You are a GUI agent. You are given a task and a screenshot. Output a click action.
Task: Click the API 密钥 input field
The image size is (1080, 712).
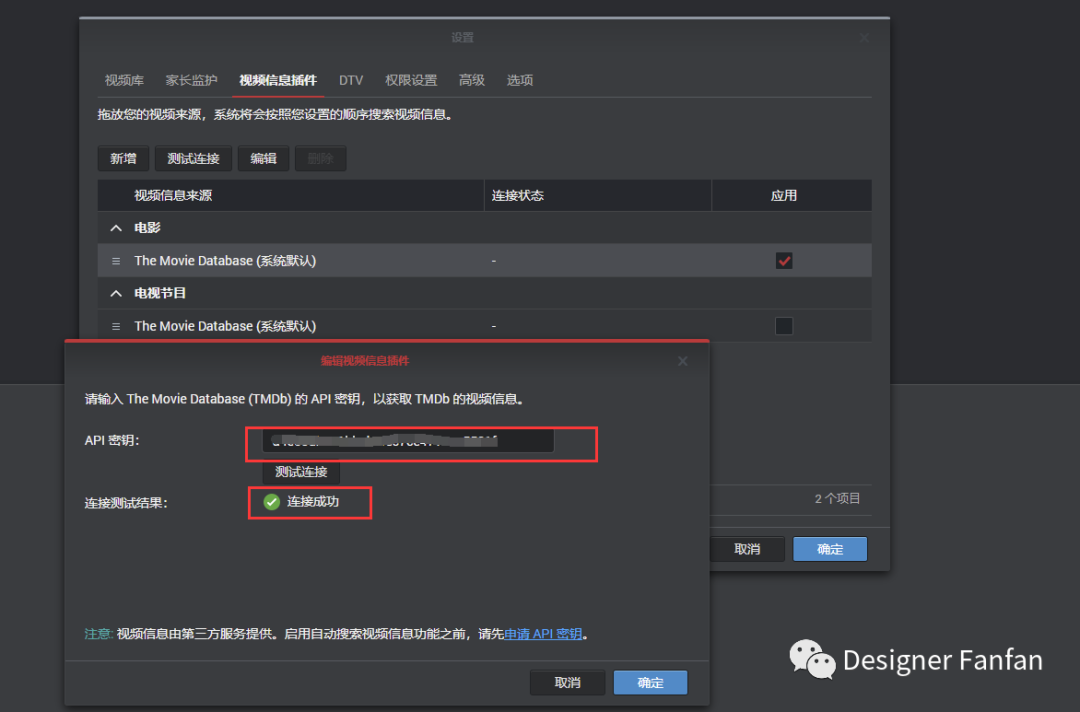coord(408,441)
